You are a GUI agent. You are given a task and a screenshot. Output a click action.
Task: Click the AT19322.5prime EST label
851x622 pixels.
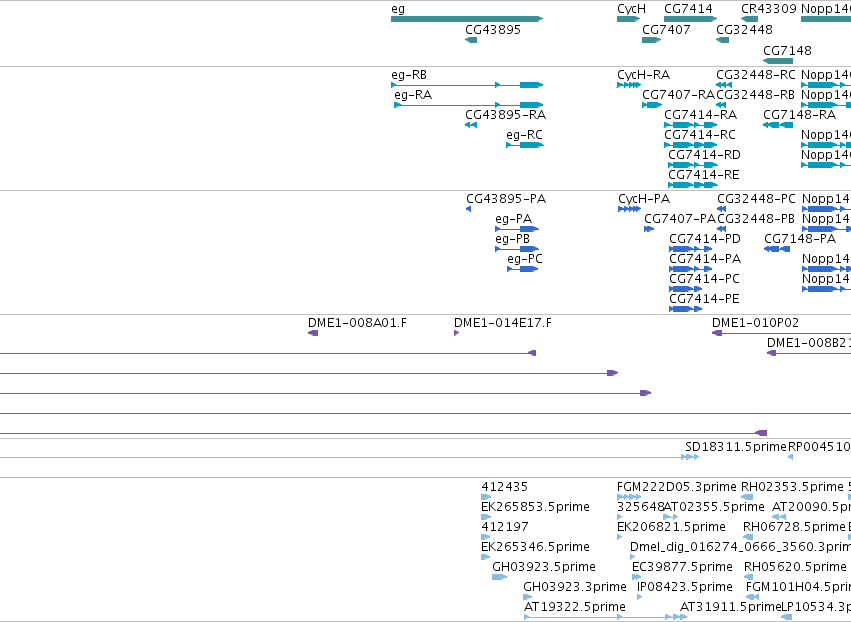pyautogui.click(x=574, y=607)
